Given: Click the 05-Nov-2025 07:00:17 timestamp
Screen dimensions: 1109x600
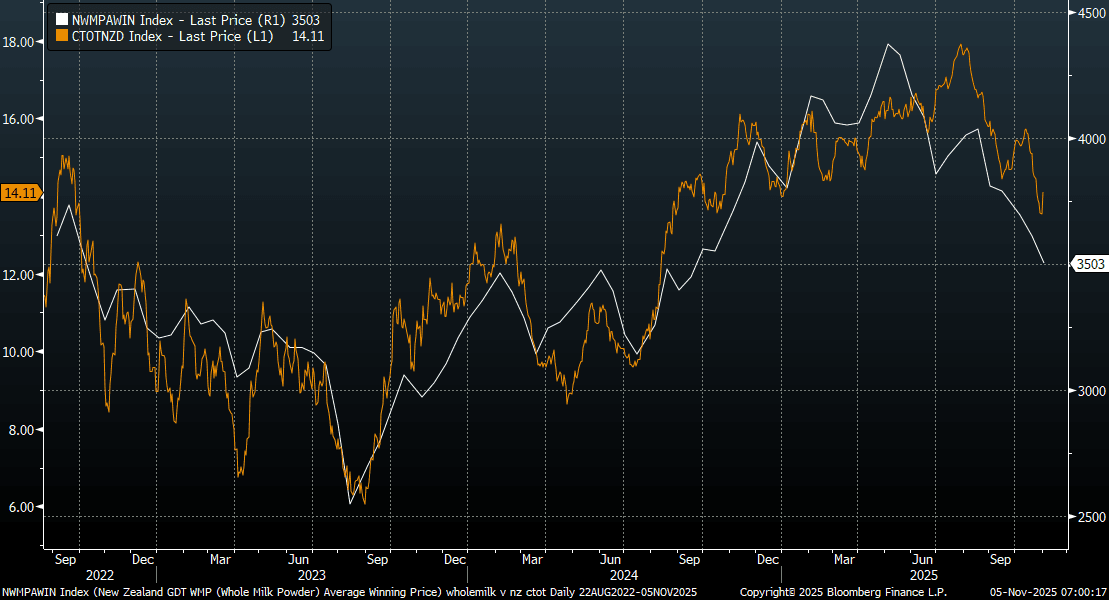Looking at the screenshot, I should click(x=1050, y=593).
